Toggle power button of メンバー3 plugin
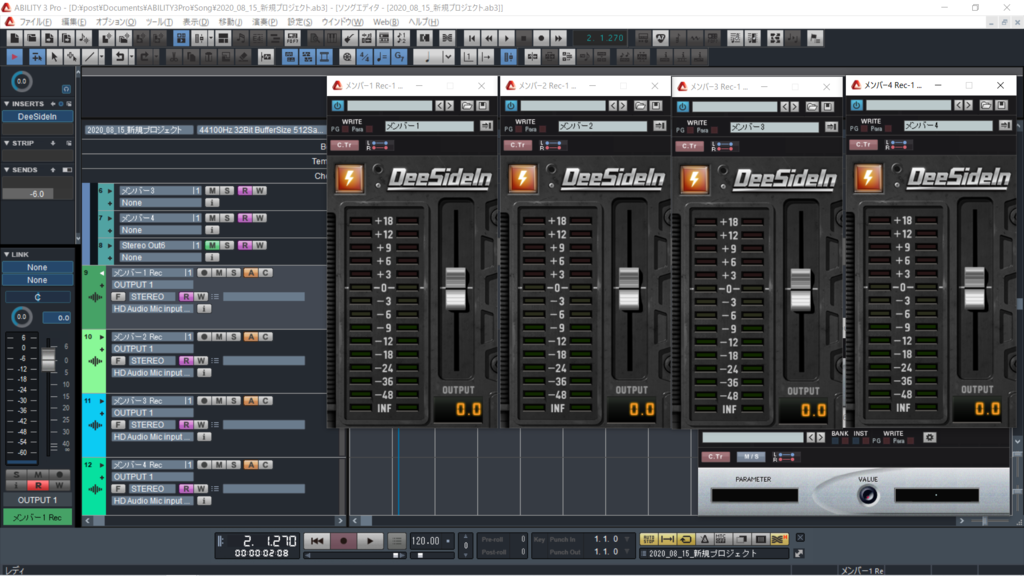Viewport: 1024px width, 576px height. coord(682,106)
